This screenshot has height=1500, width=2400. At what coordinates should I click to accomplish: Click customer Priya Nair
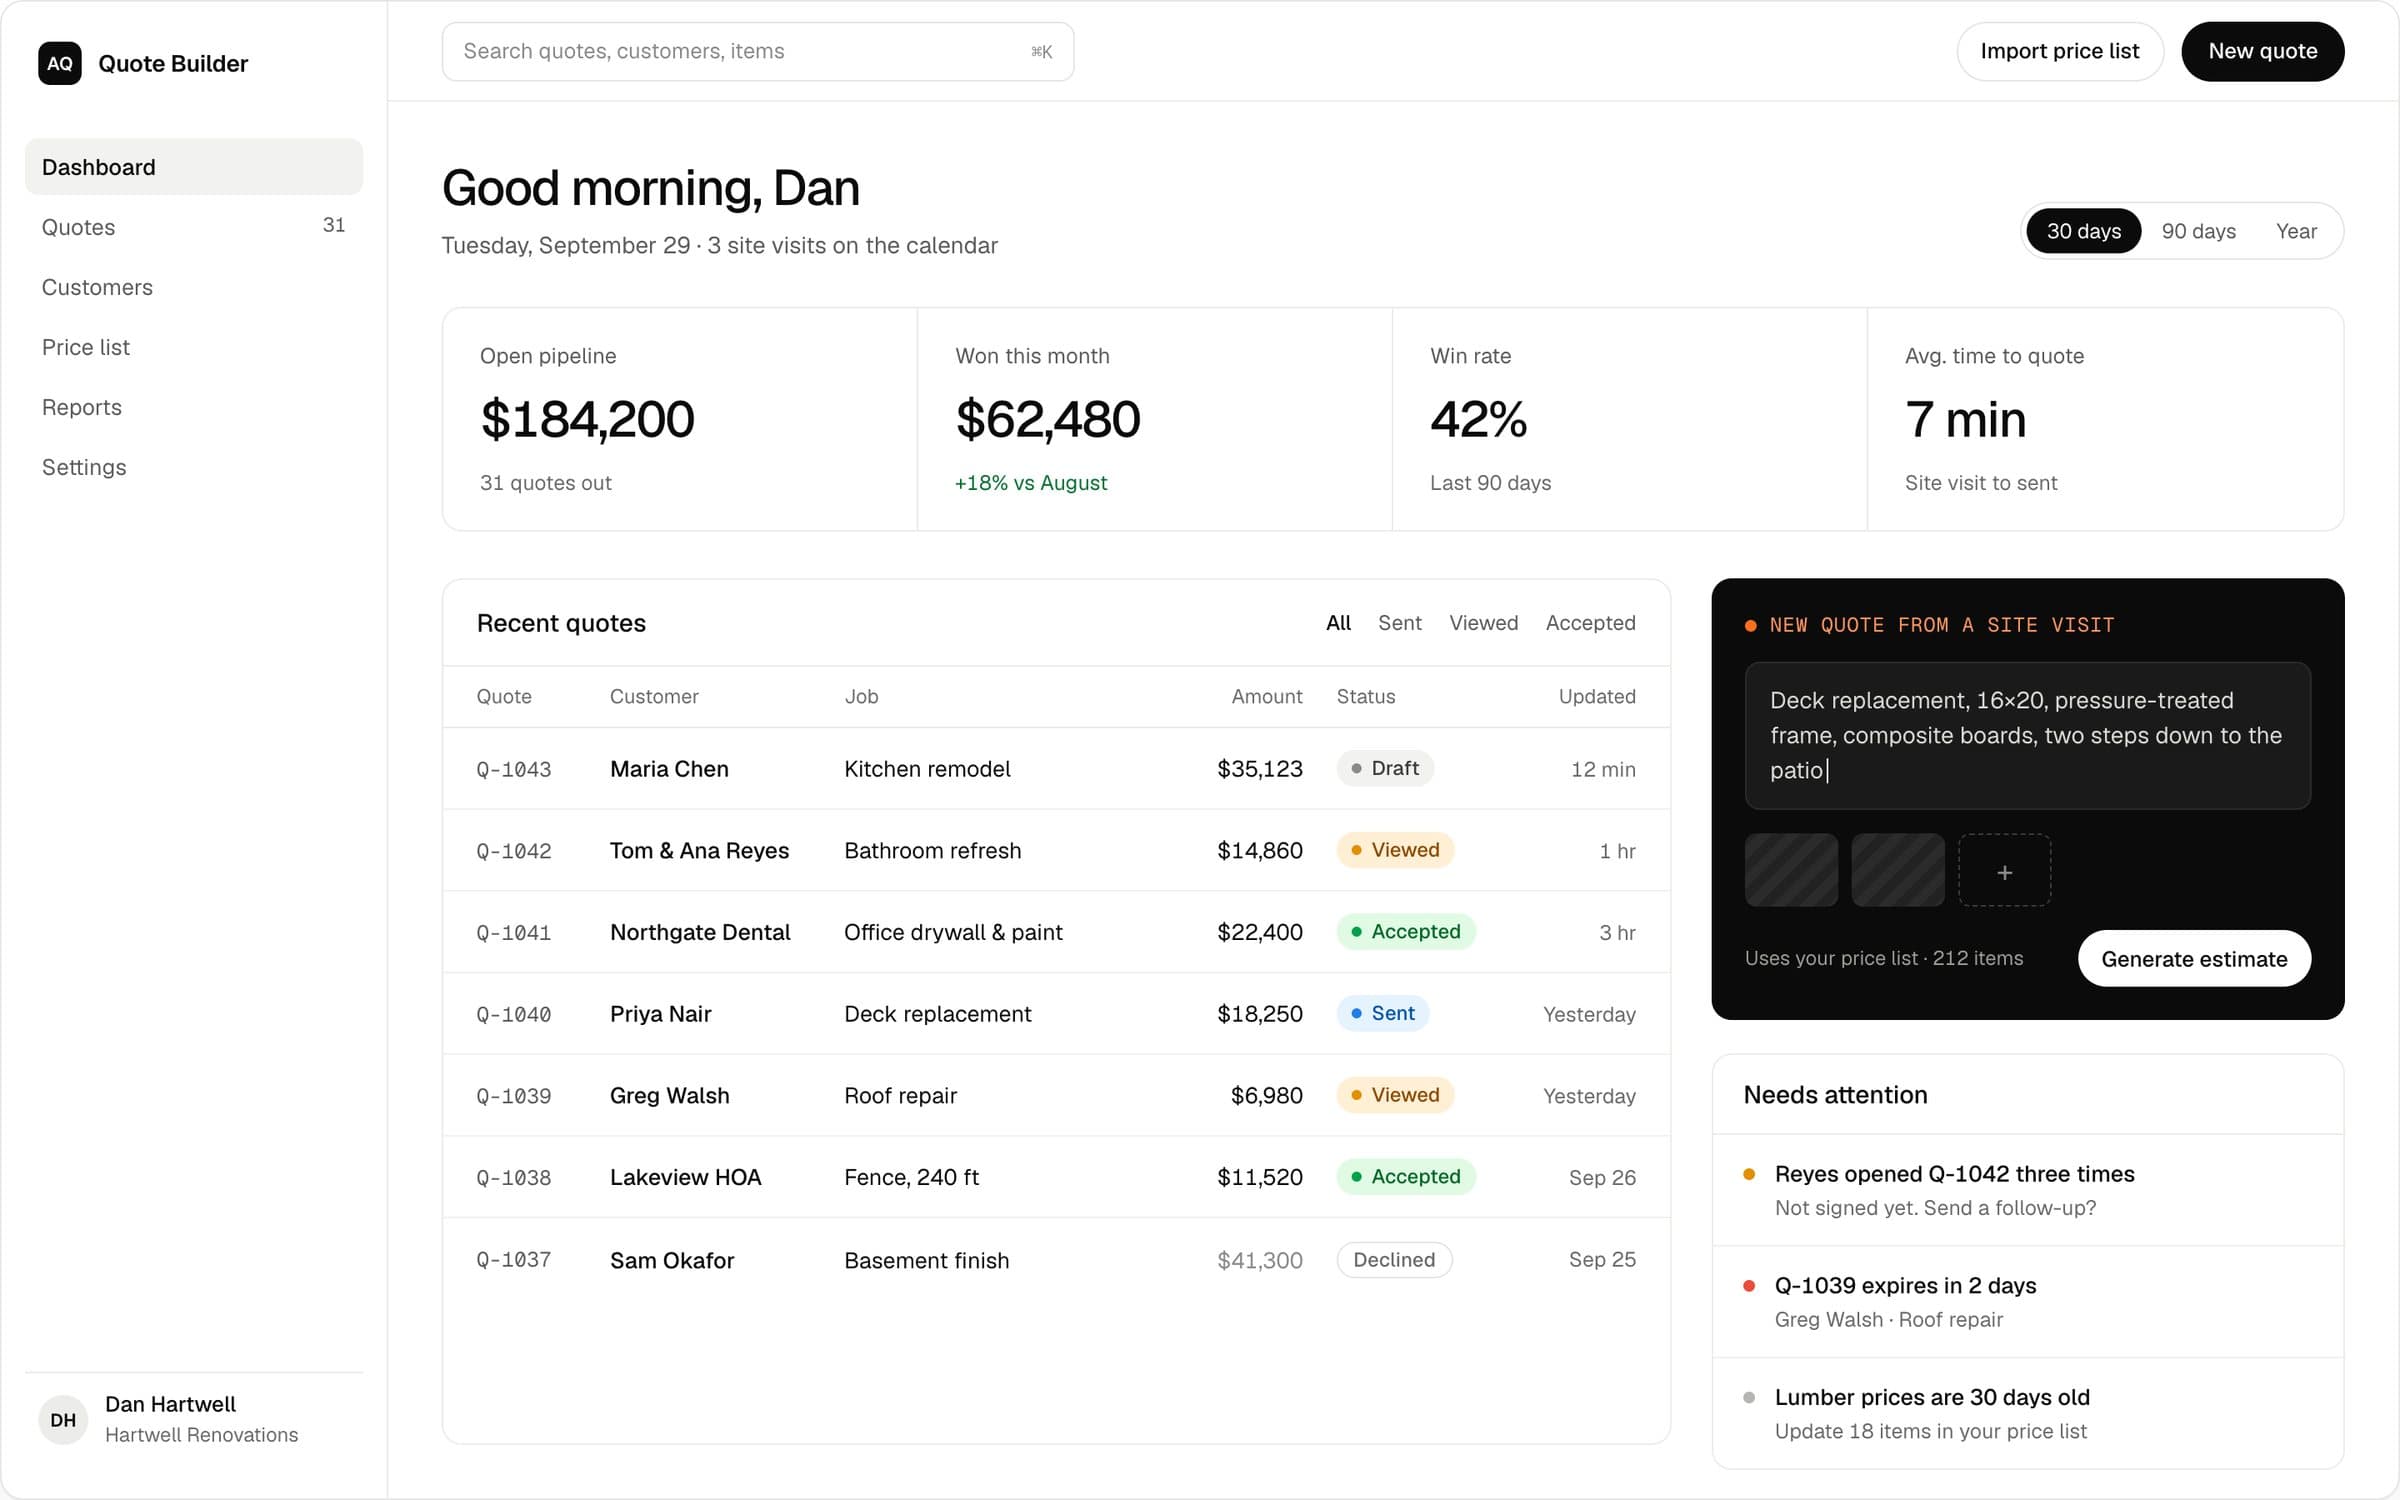pyautogui.click(x=660, y=1014)
